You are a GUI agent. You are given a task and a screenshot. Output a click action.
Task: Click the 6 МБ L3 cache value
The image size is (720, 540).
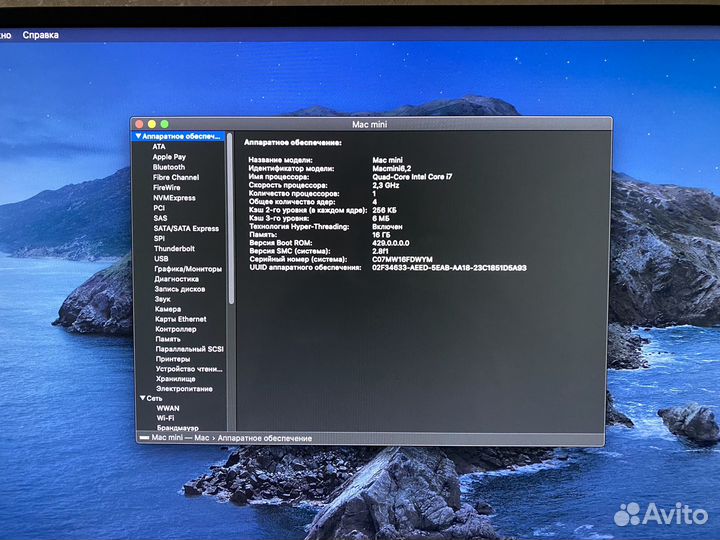point(381,219)
